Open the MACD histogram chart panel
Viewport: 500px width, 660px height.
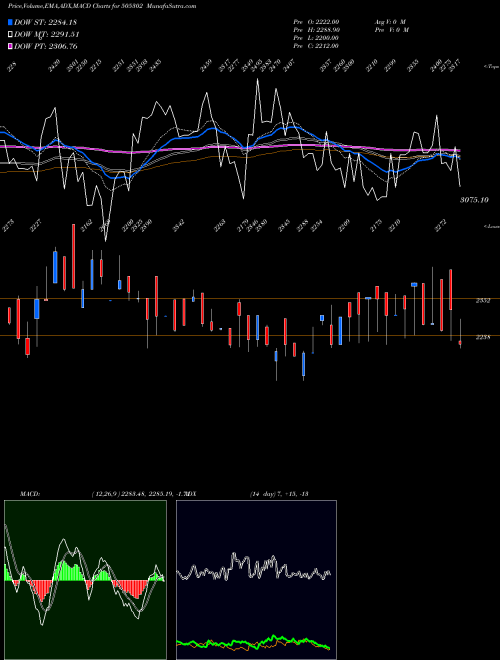(x=85, y=580)
